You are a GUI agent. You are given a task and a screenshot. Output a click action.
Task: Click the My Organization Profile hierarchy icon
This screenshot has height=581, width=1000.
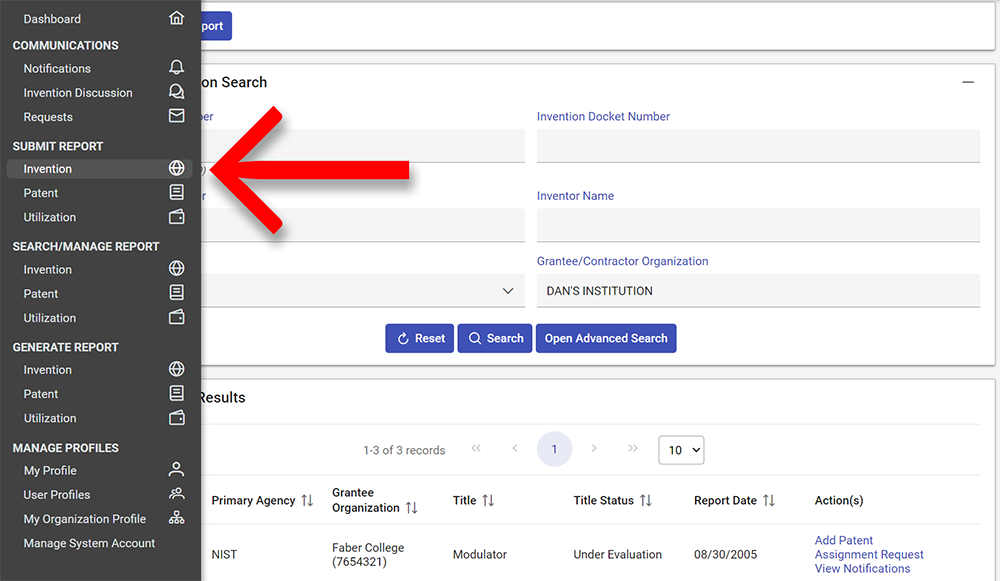click(x=177, y=518)
